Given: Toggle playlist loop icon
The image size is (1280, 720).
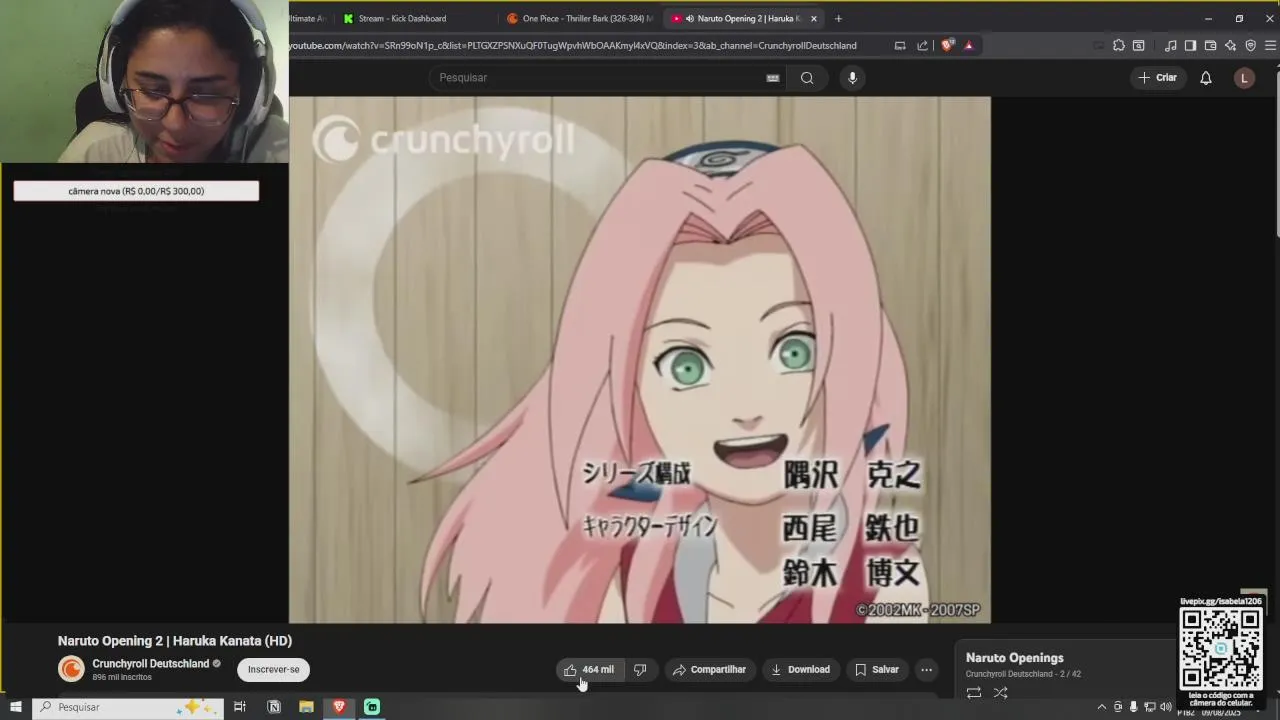Looking at the screenshot, I should [974, 693].
